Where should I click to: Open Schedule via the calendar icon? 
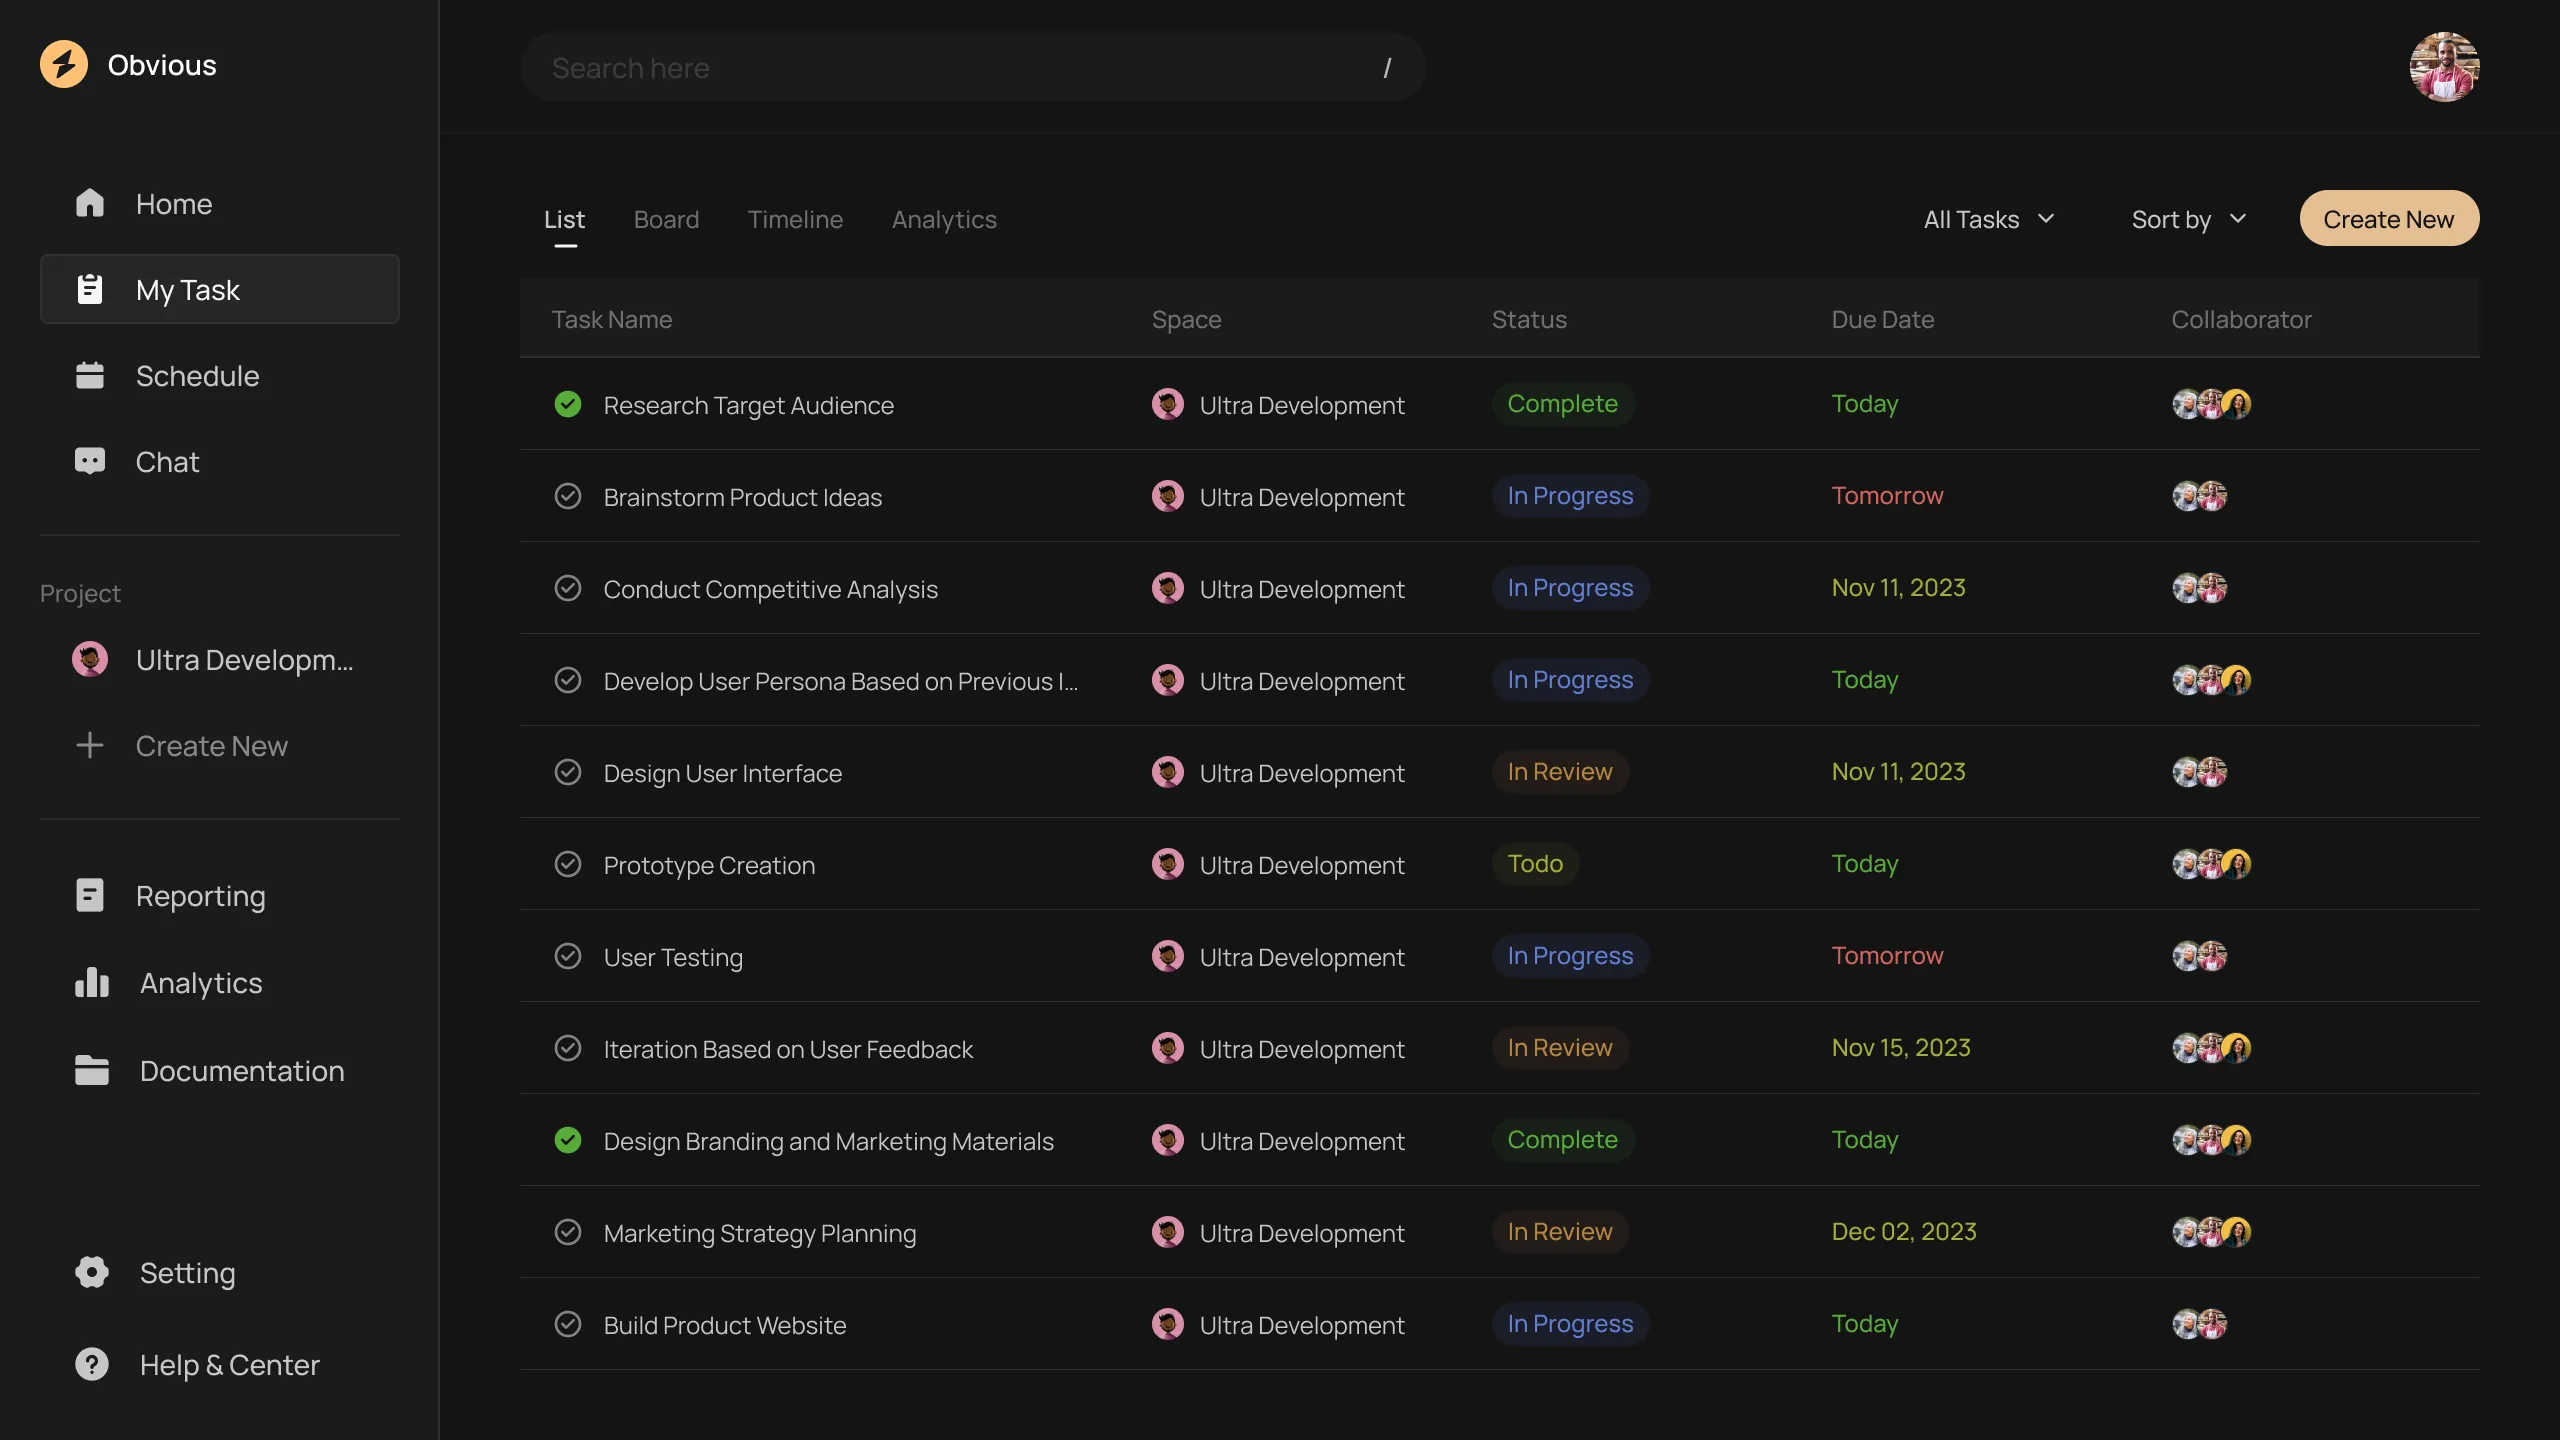click(90, 376)
